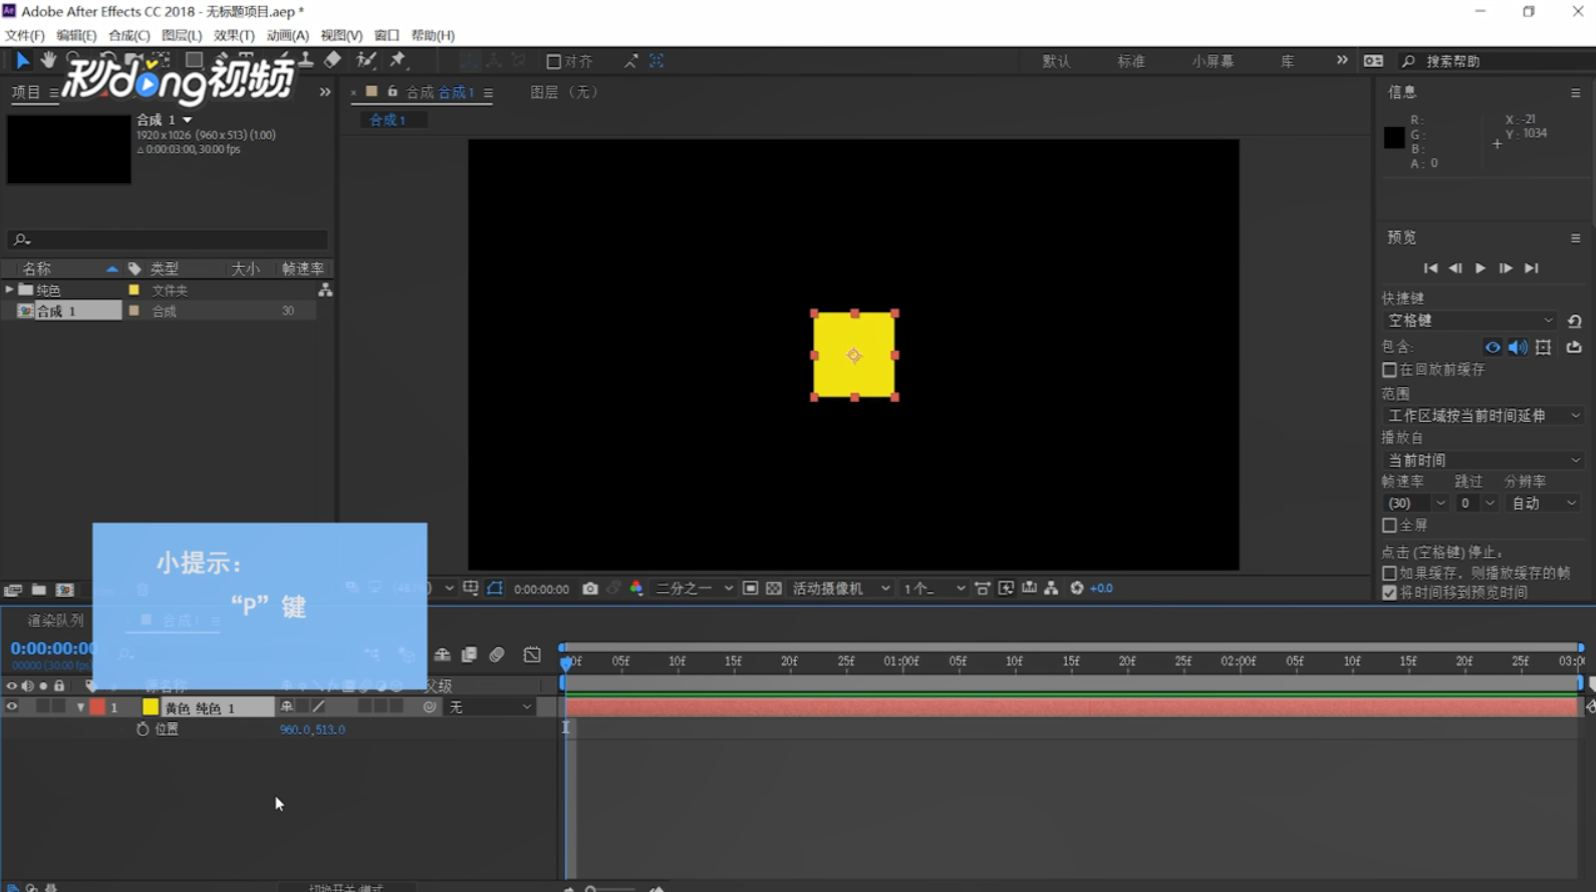Viewport: 1596px width, 892px height.
Task: Toggle pixel aspect ratio correction icon
Action: (x=983, y=588)
